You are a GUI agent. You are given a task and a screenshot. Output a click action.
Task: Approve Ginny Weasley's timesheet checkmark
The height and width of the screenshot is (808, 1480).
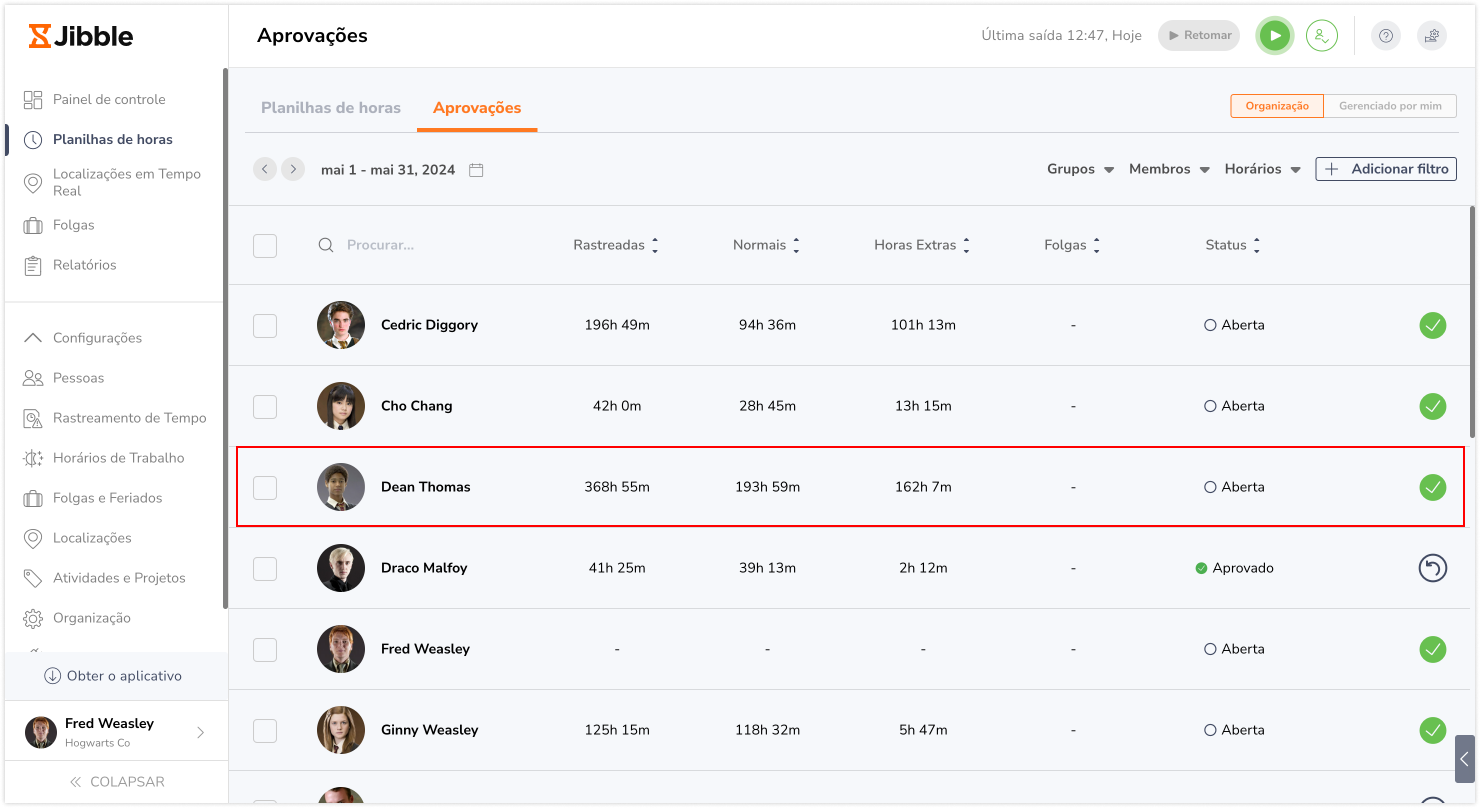[x=1432, y=730]
